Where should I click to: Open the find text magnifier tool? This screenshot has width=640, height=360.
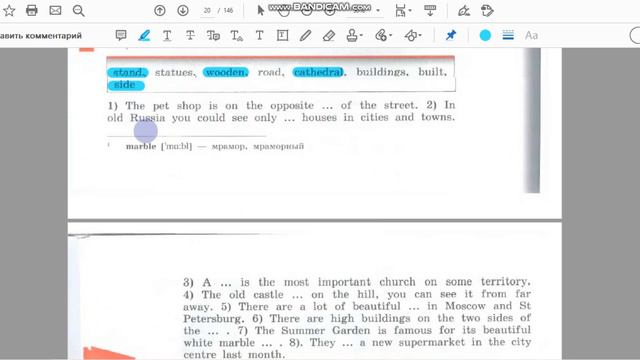(78, 11)
